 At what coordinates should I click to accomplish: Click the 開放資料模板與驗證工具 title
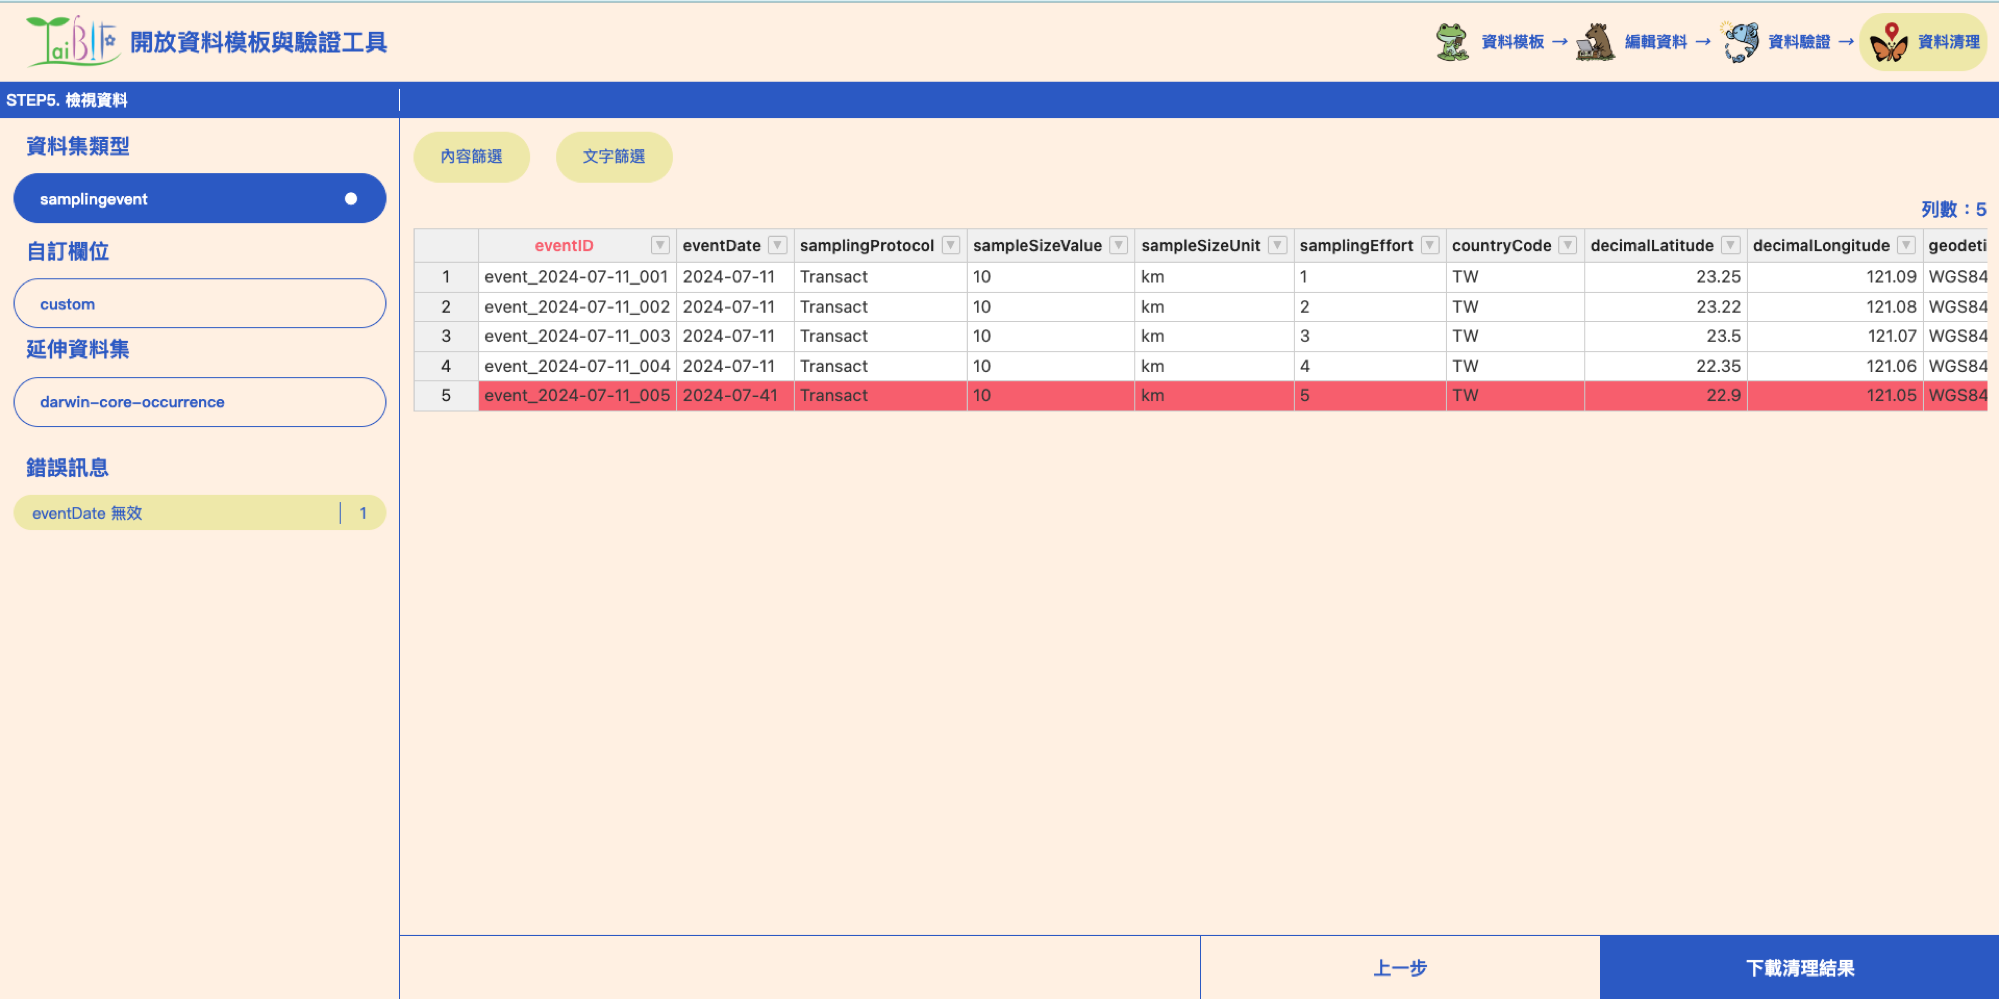point(258,42)
